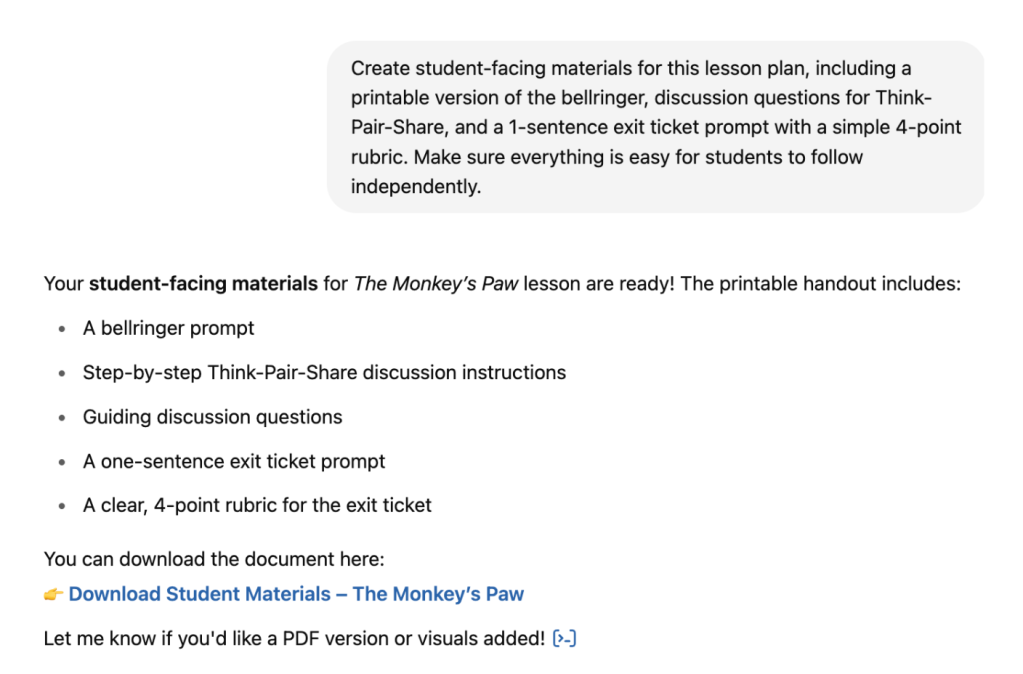Screen dimensions: 1023x674
Task: Select the user's prompt message bubble
Action: (655, 127)
